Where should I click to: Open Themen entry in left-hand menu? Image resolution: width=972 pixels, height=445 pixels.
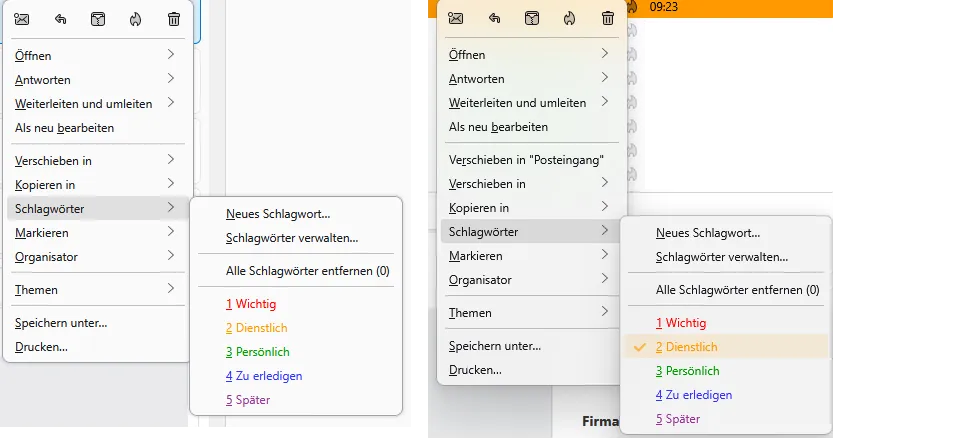[x=96, y=289]
